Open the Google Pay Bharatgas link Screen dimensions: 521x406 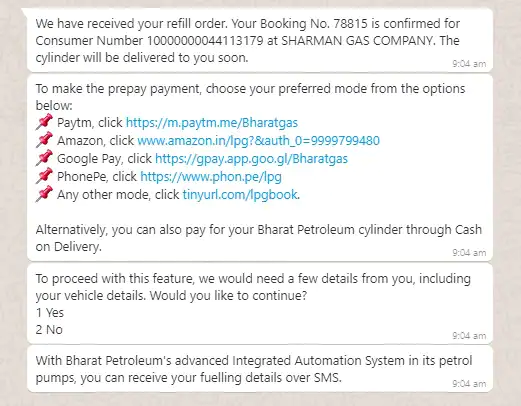tap(251, 159)
